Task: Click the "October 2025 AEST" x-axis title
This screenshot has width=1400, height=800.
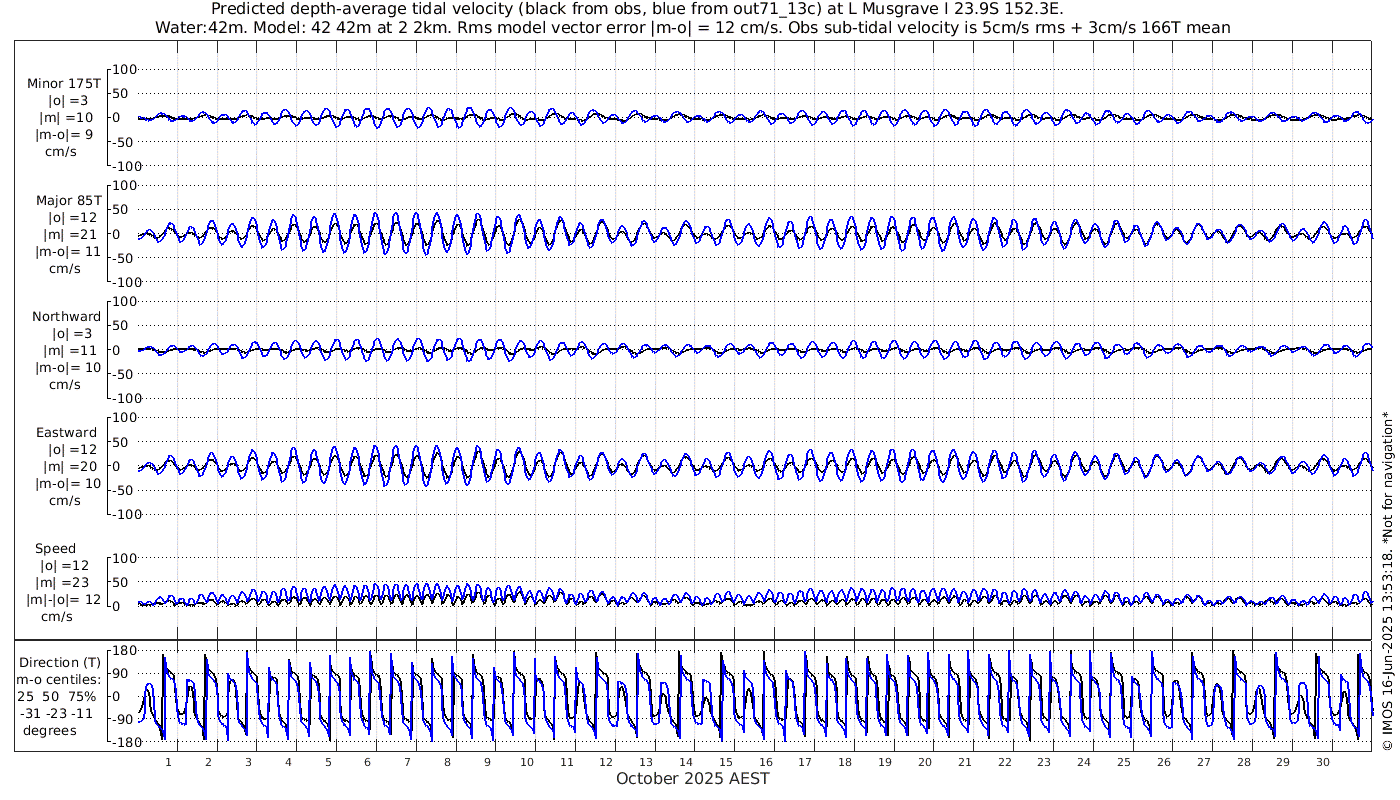Action: pos(692,779)
